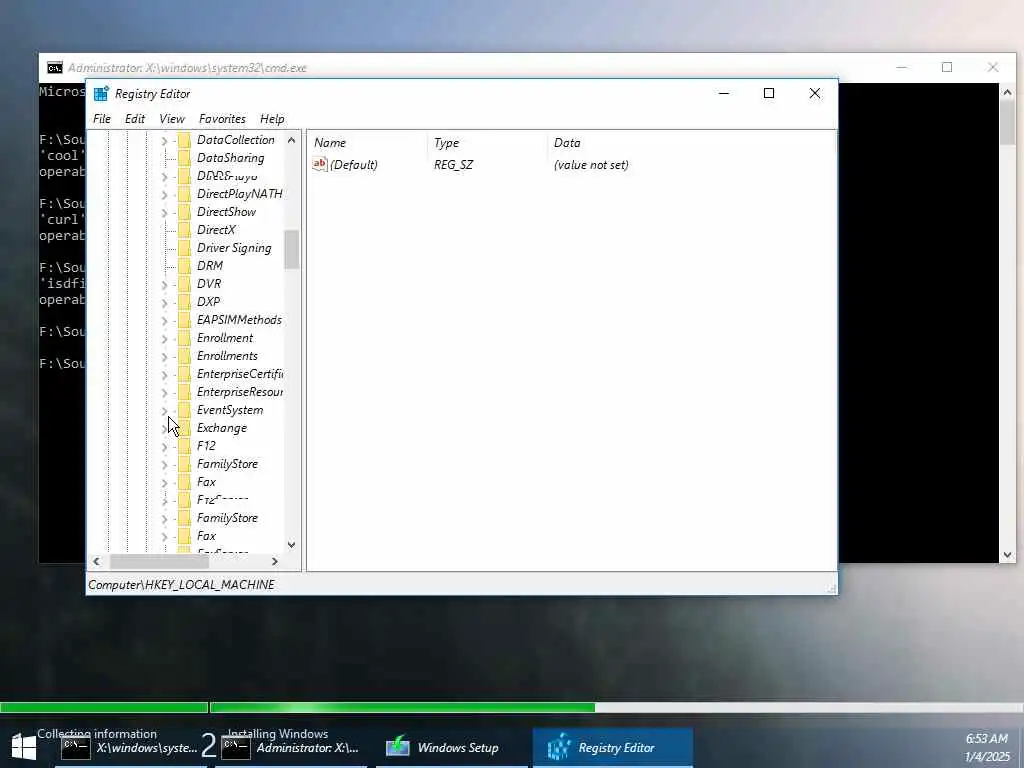Image resolution: width=1024 pixels, height=768 pixels.
Task: Activate the X:\windows\syste... taskbar item
Action: [x=129, y=748]
